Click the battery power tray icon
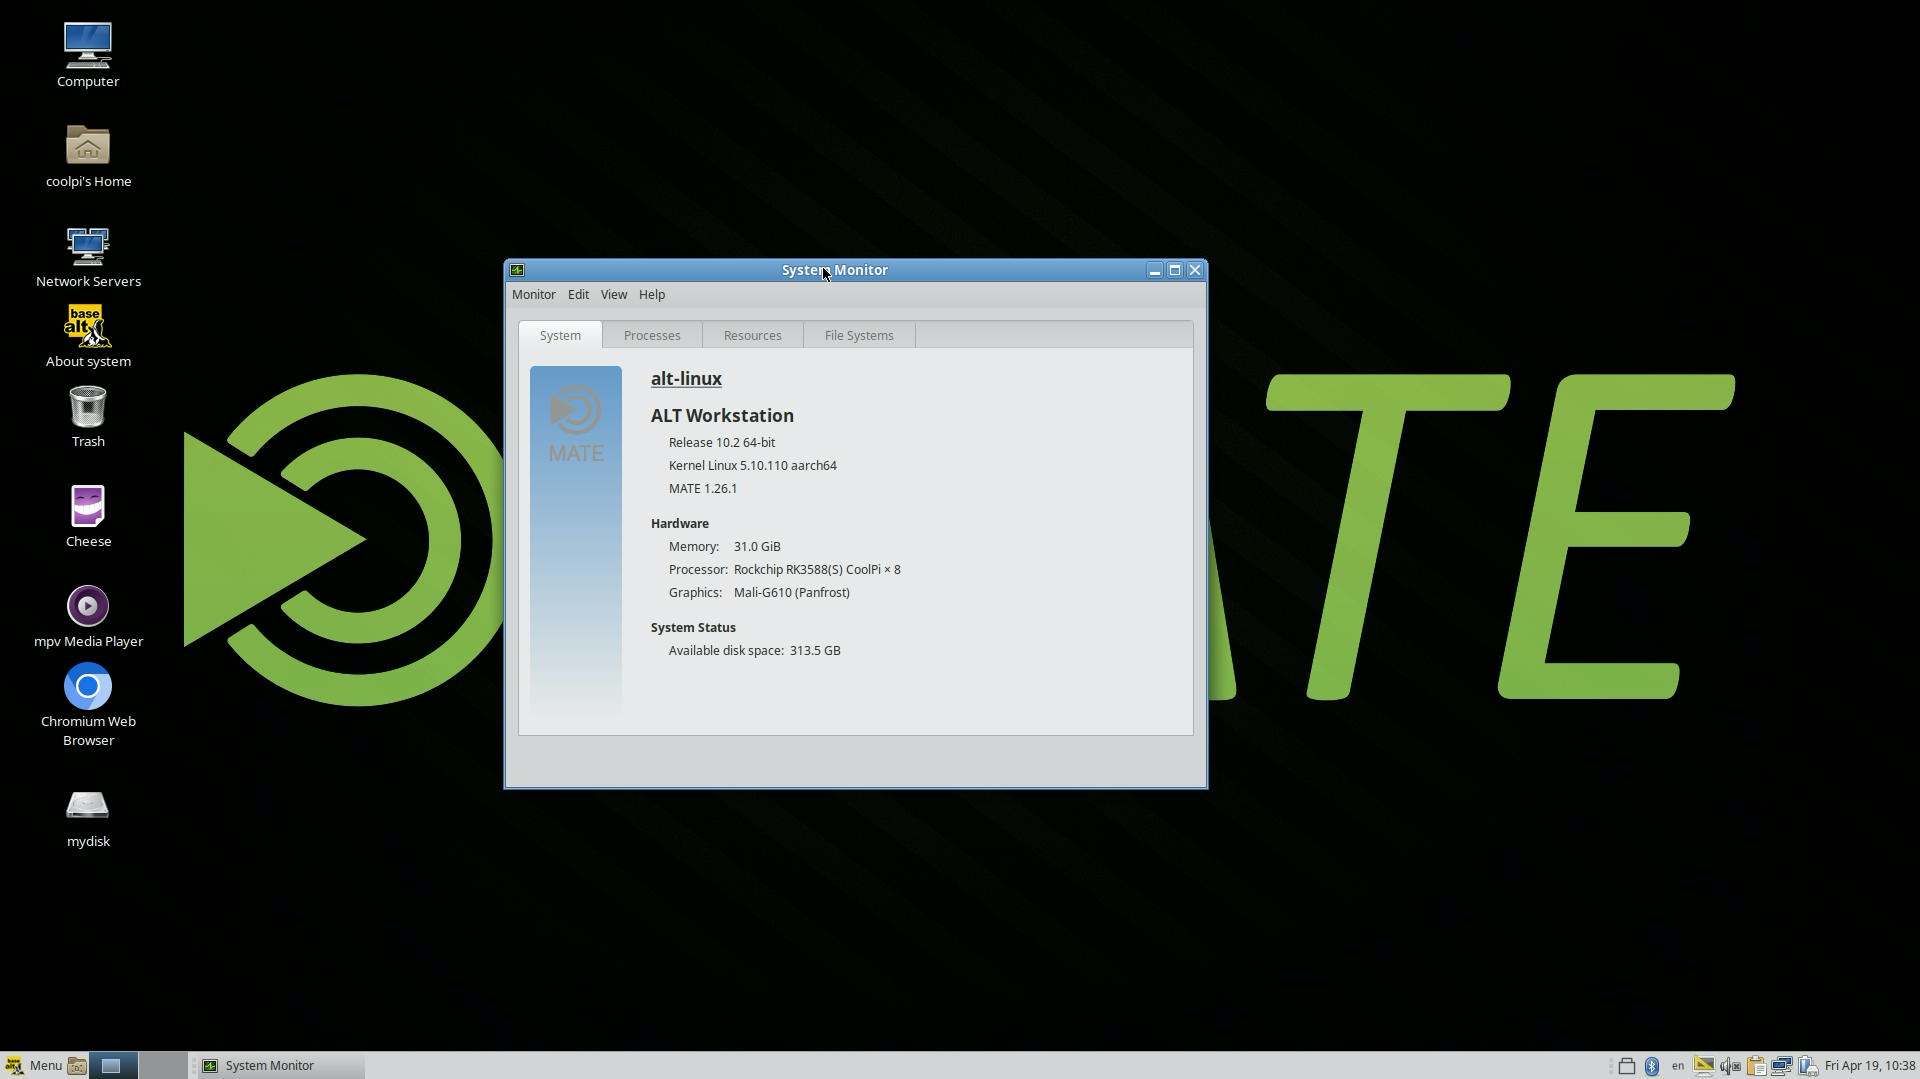This screenshot has height=1079, width=1920. pos(1807,1066)
